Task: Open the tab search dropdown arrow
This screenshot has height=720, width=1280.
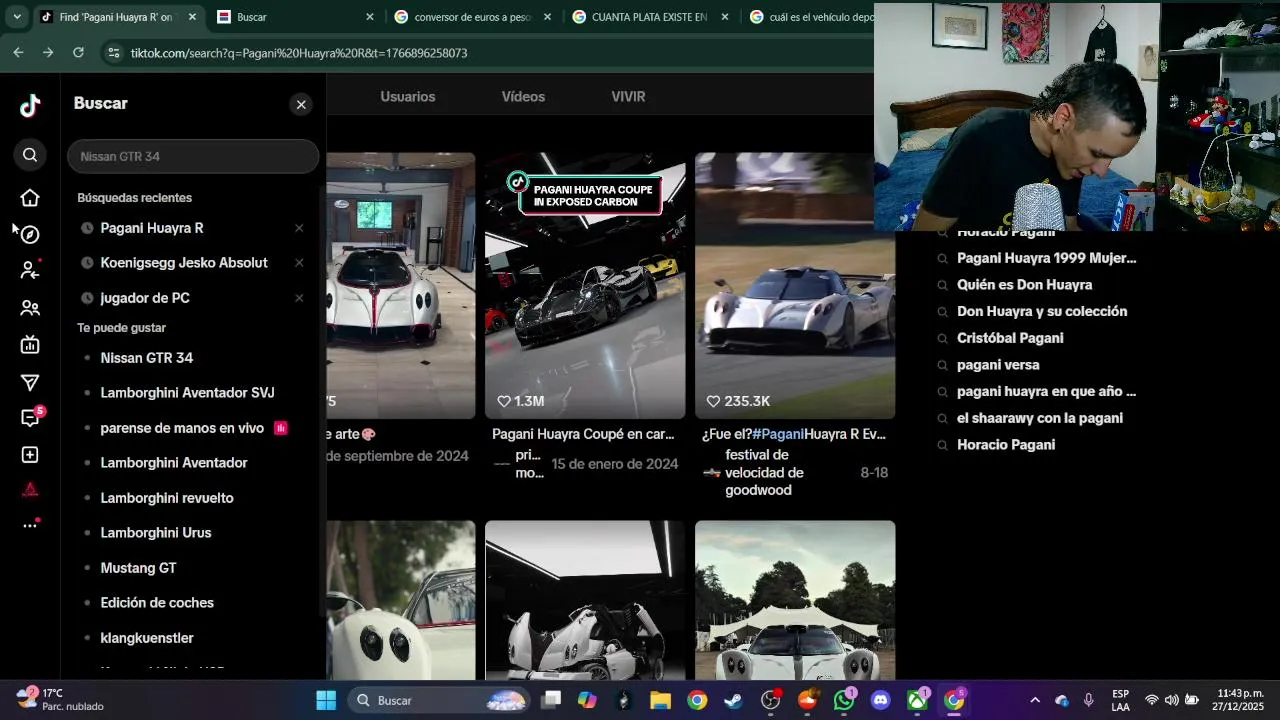Action: click(x=17, y=17)
